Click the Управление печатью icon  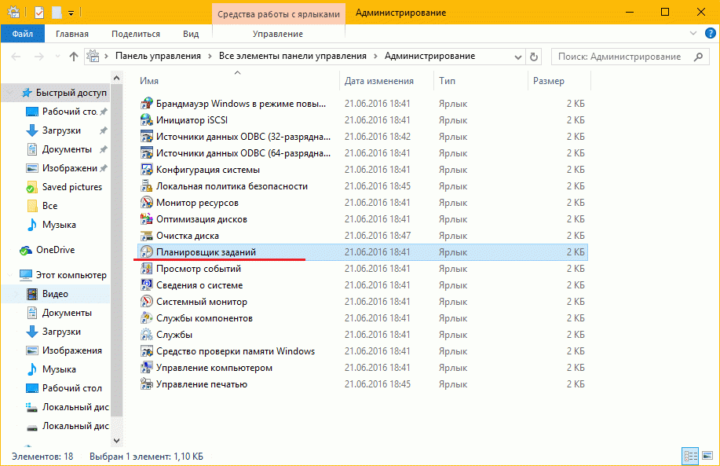click(147, 384)
